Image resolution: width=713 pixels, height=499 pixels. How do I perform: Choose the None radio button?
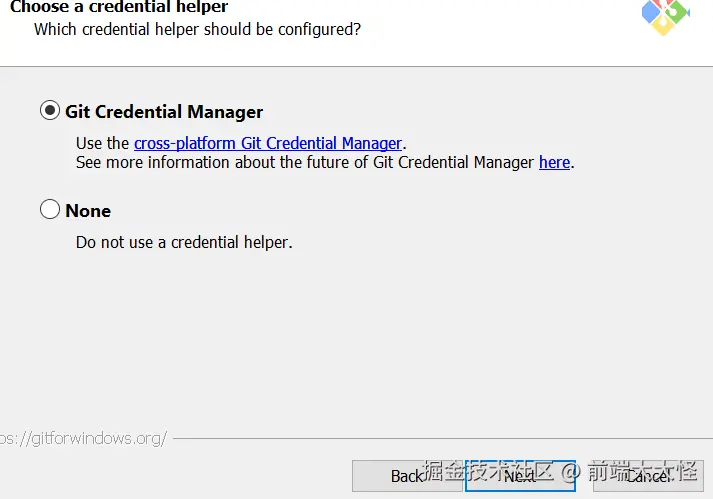click(x=50, y=210)
